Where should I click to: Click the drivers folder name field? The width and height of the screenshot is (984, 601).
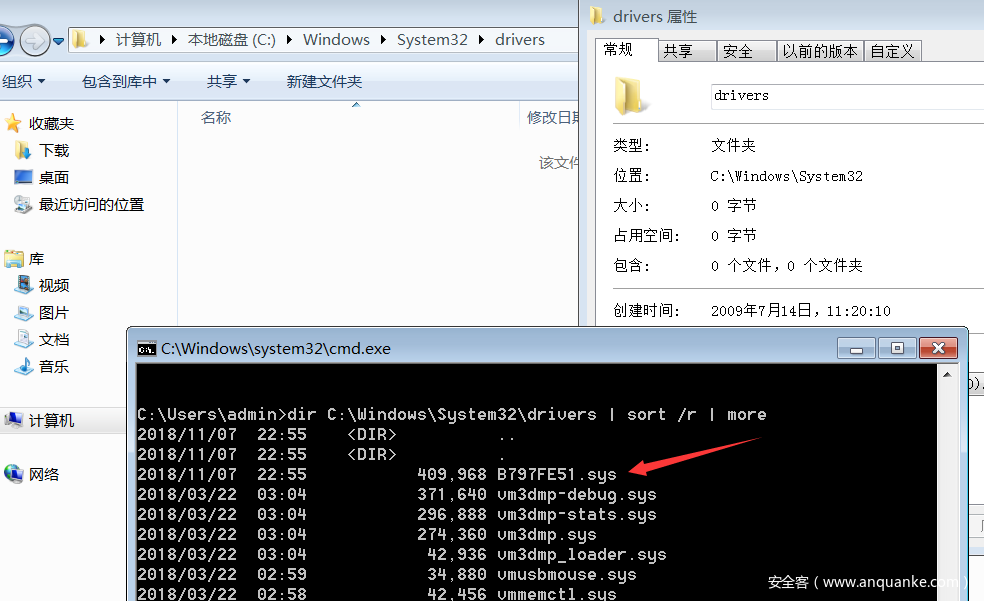[x=845, y=96]
